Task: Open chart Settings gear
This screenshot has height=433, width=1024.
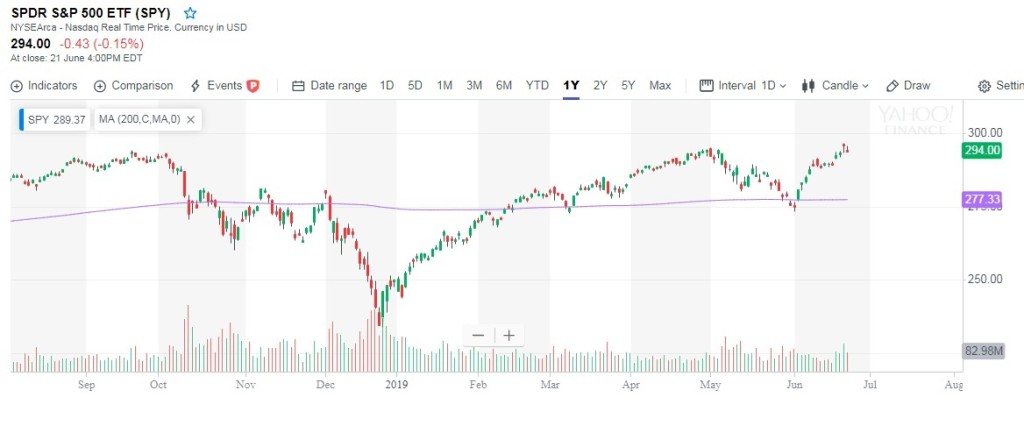Action: pos(984,86)
